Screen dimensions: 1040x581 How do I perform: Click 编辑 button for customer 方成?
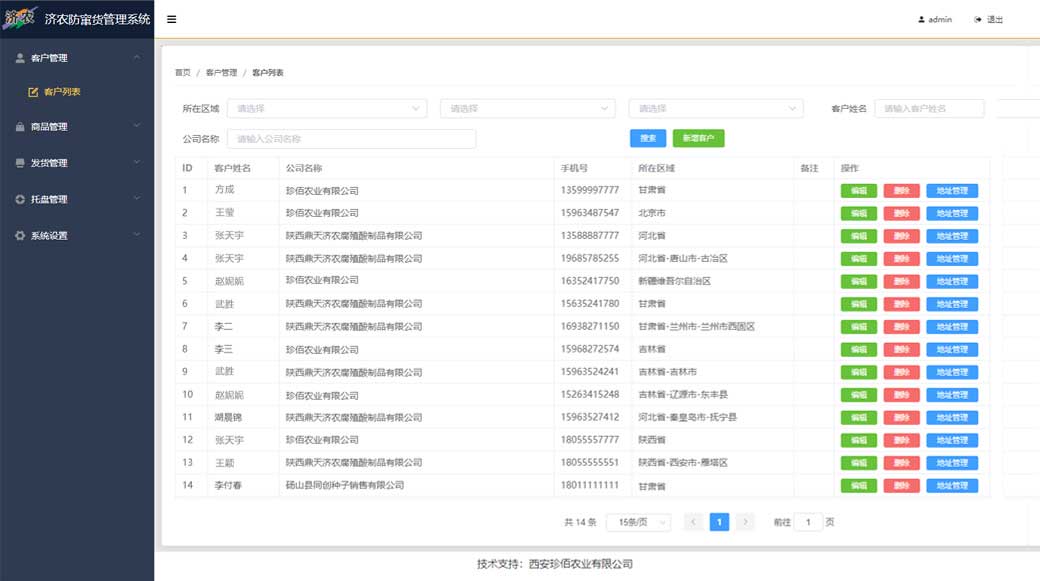858,191
